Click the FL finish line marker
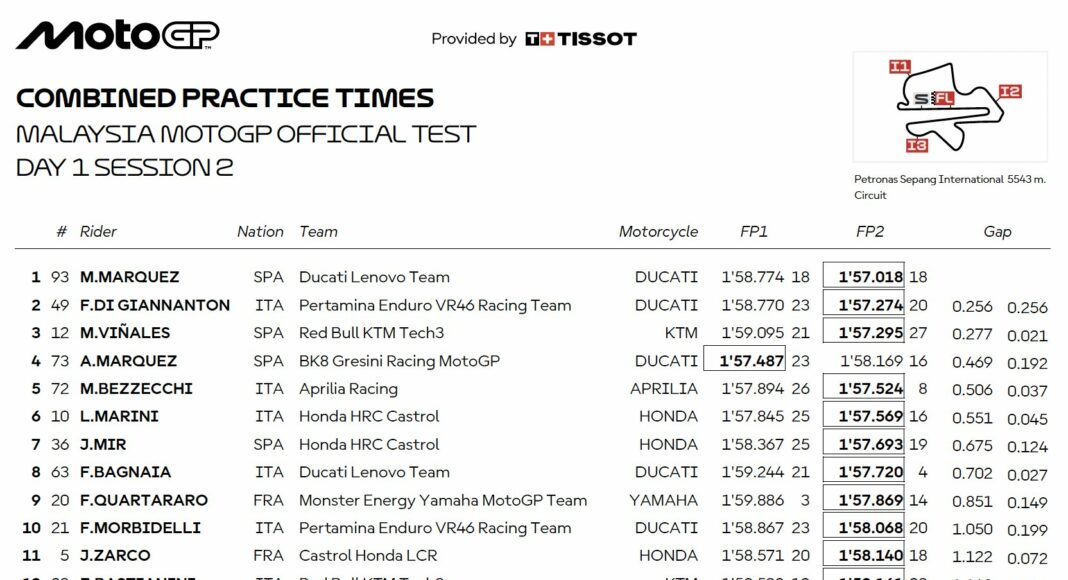The image size is (1068, 580). coord(943,99)
